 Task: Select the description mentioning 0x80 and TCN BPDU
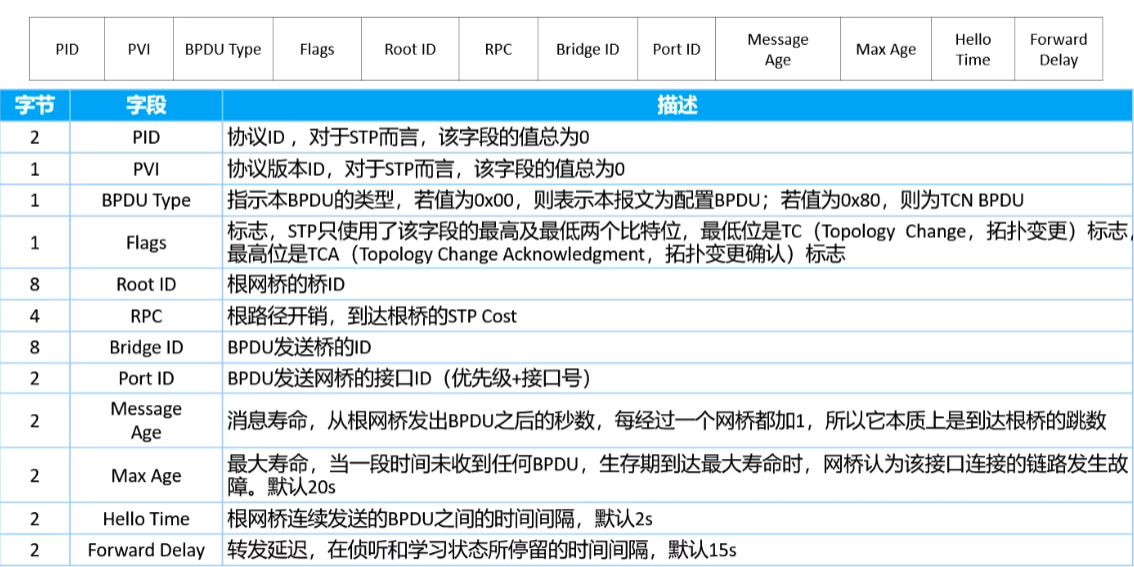tap(678, 200)
